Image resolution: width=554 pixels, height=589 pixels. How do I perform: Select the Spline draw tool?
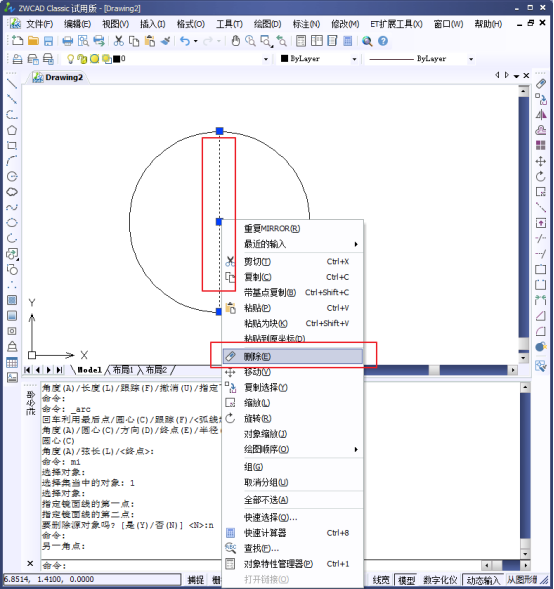tap(12, 207)
